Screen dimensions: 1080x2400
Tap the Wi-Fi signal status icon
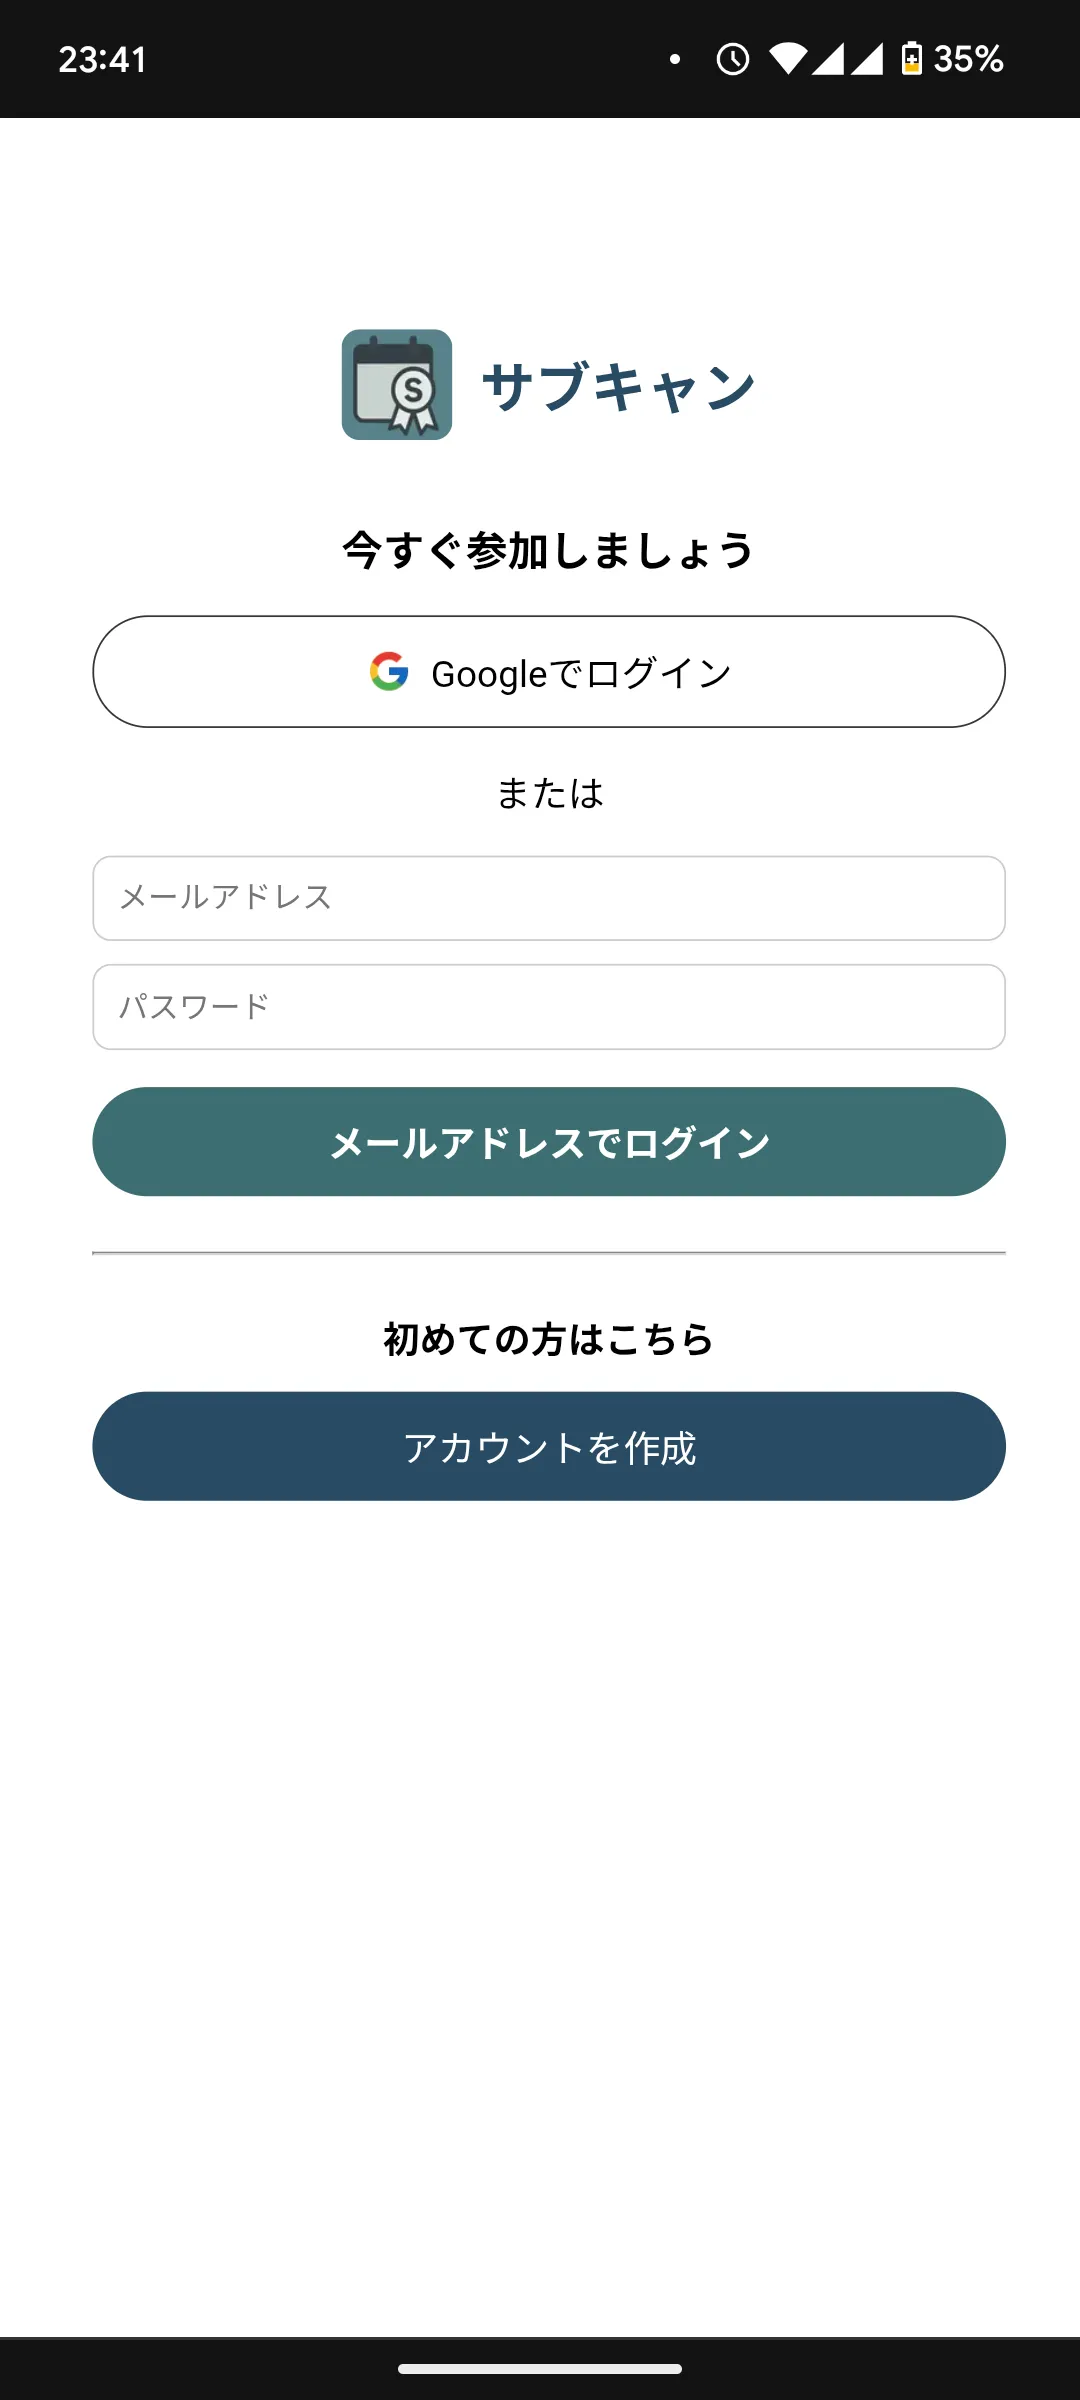(x=788, y=59)
